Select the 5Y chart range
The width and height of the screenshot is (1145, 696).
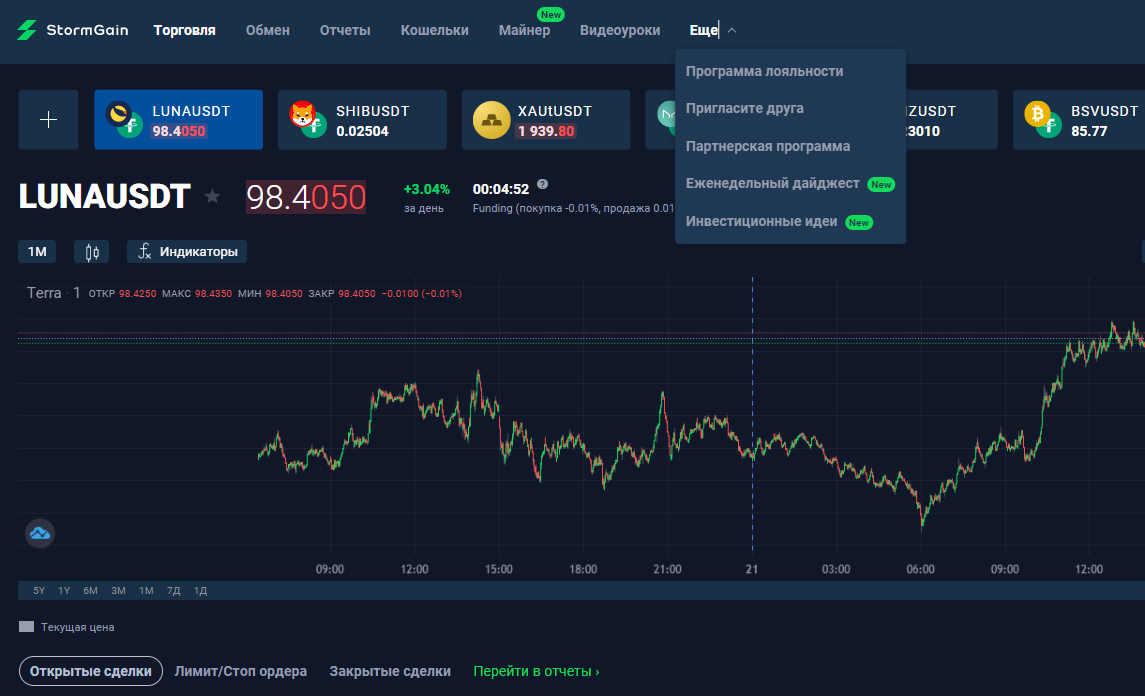(39, 590)
